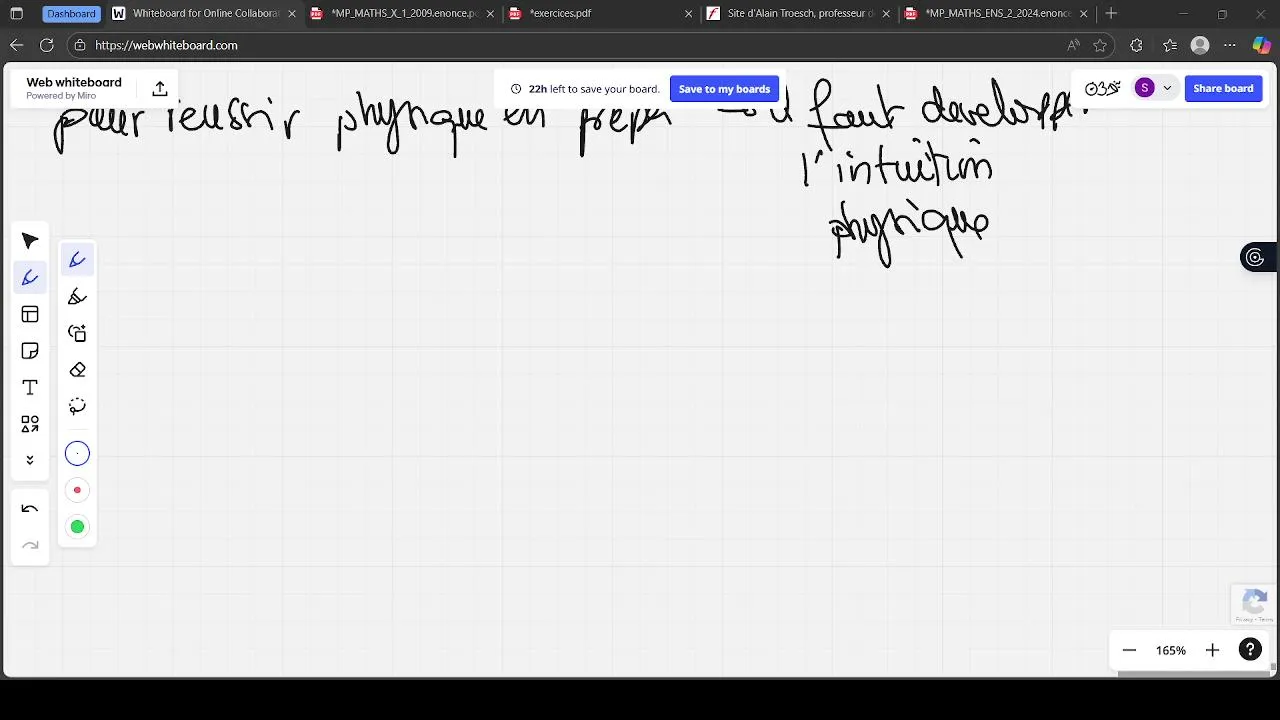Open the browser profile icon
This screenshot has width=1280, height=720.
[x=1200, y=45]
